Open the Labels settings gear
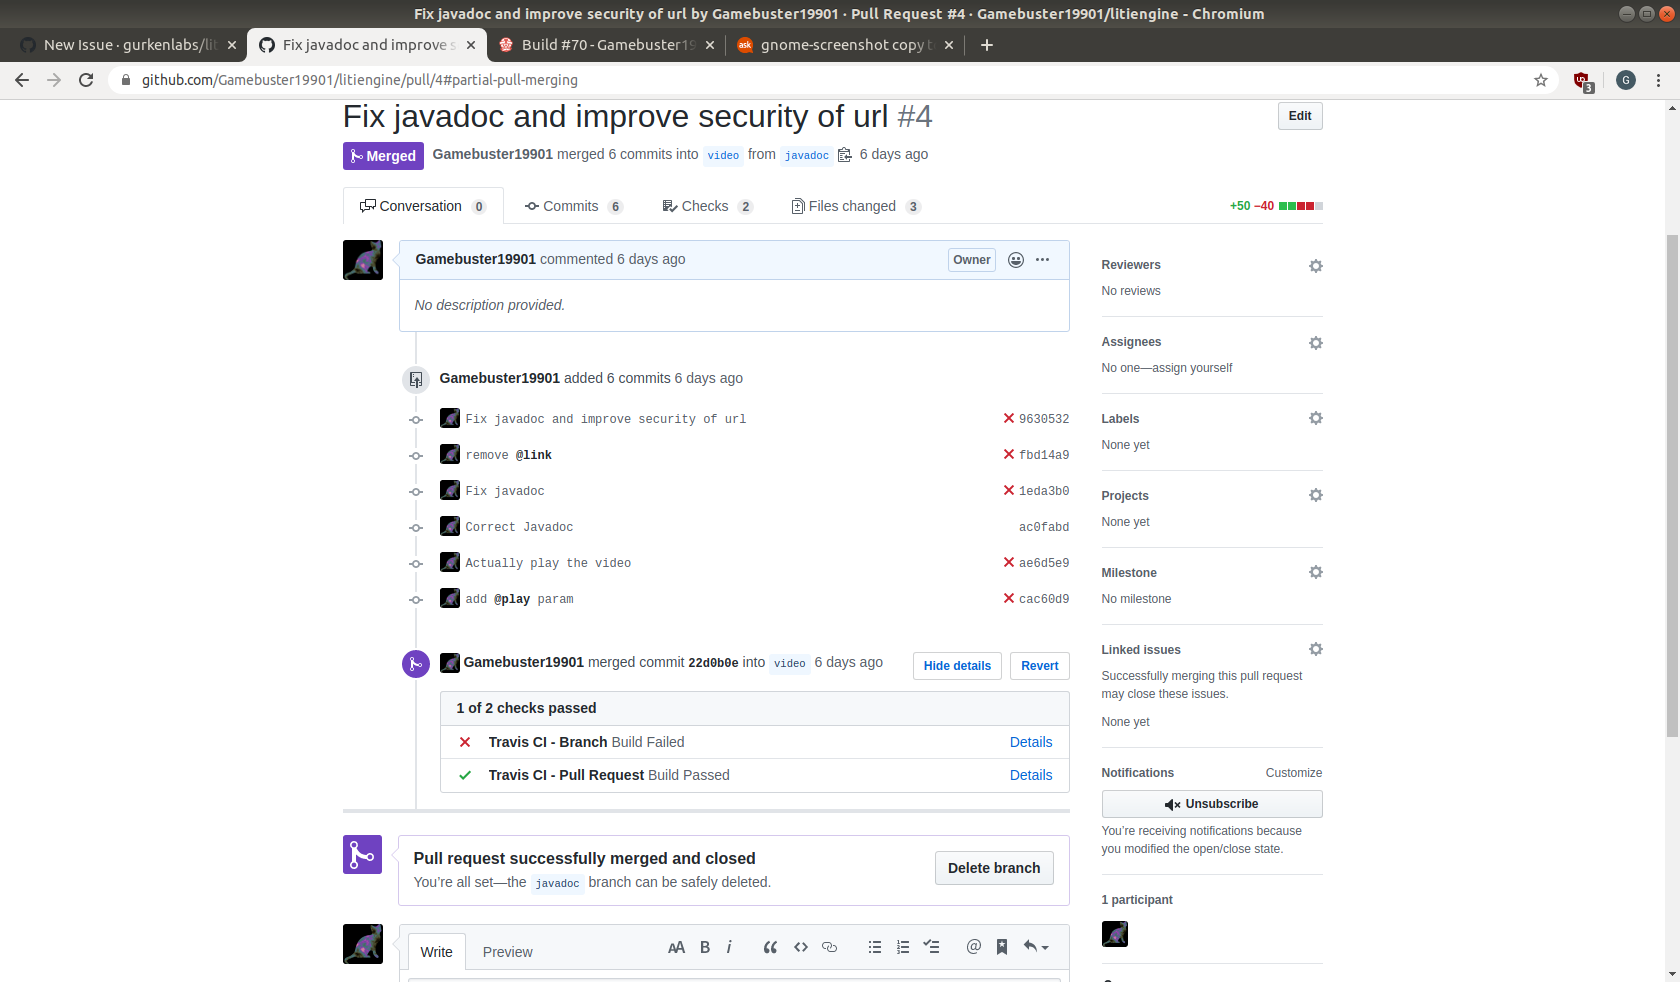This screenshot has height=982, width=1680. click(1315, 418)
